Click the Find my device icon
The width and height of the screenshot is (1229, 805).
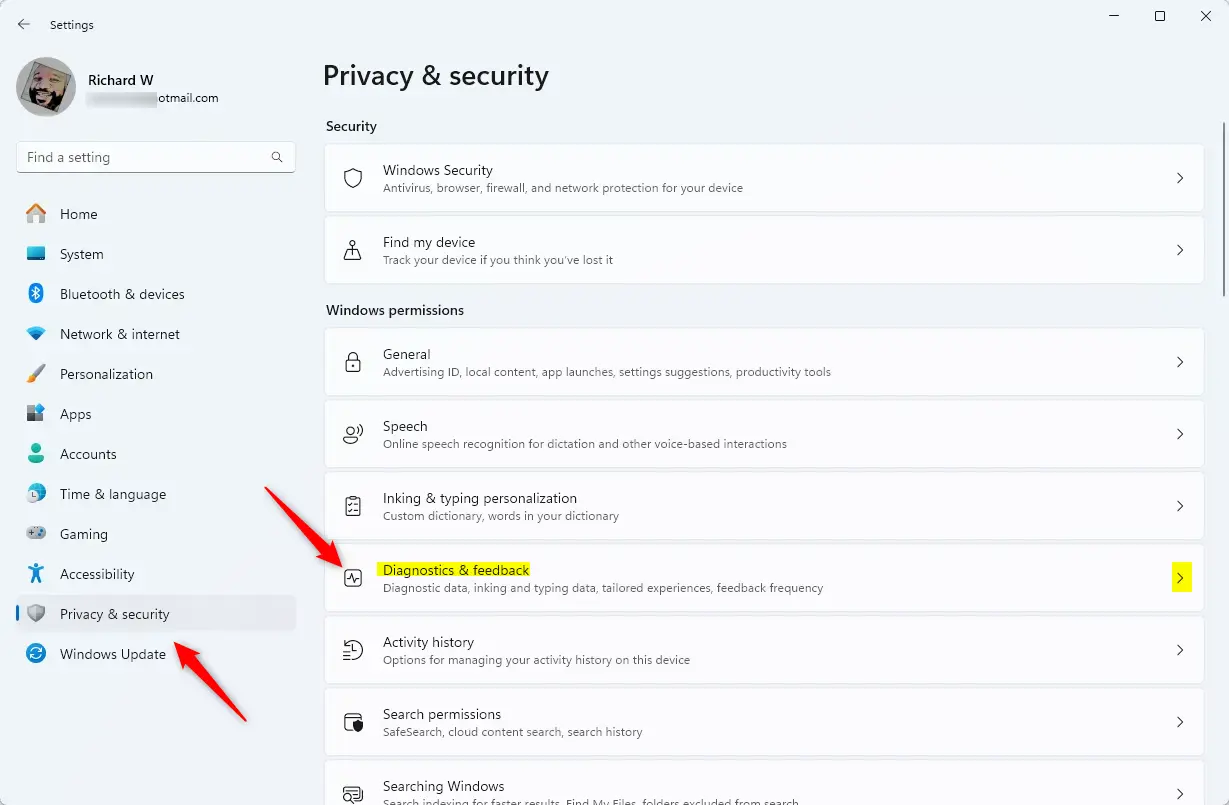click(353, 250)
